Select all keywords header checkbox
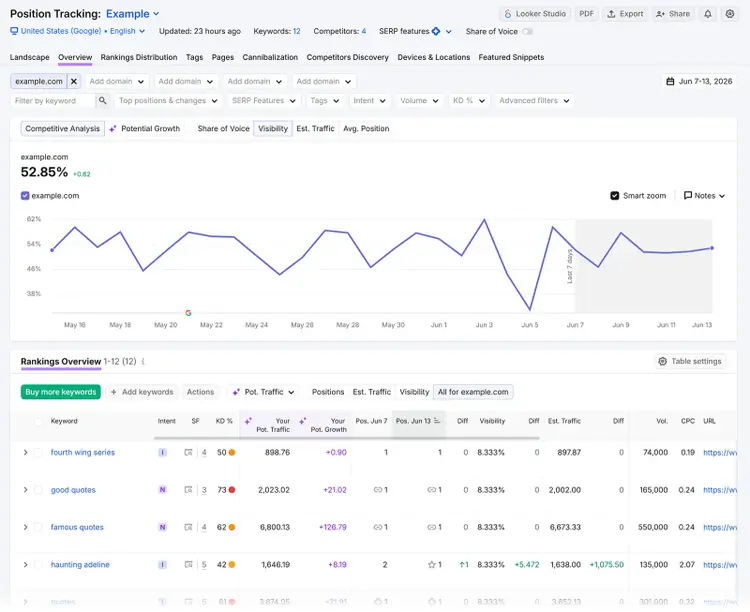The height and width of the screenshot is (612, 750). (x=38, y=422)
